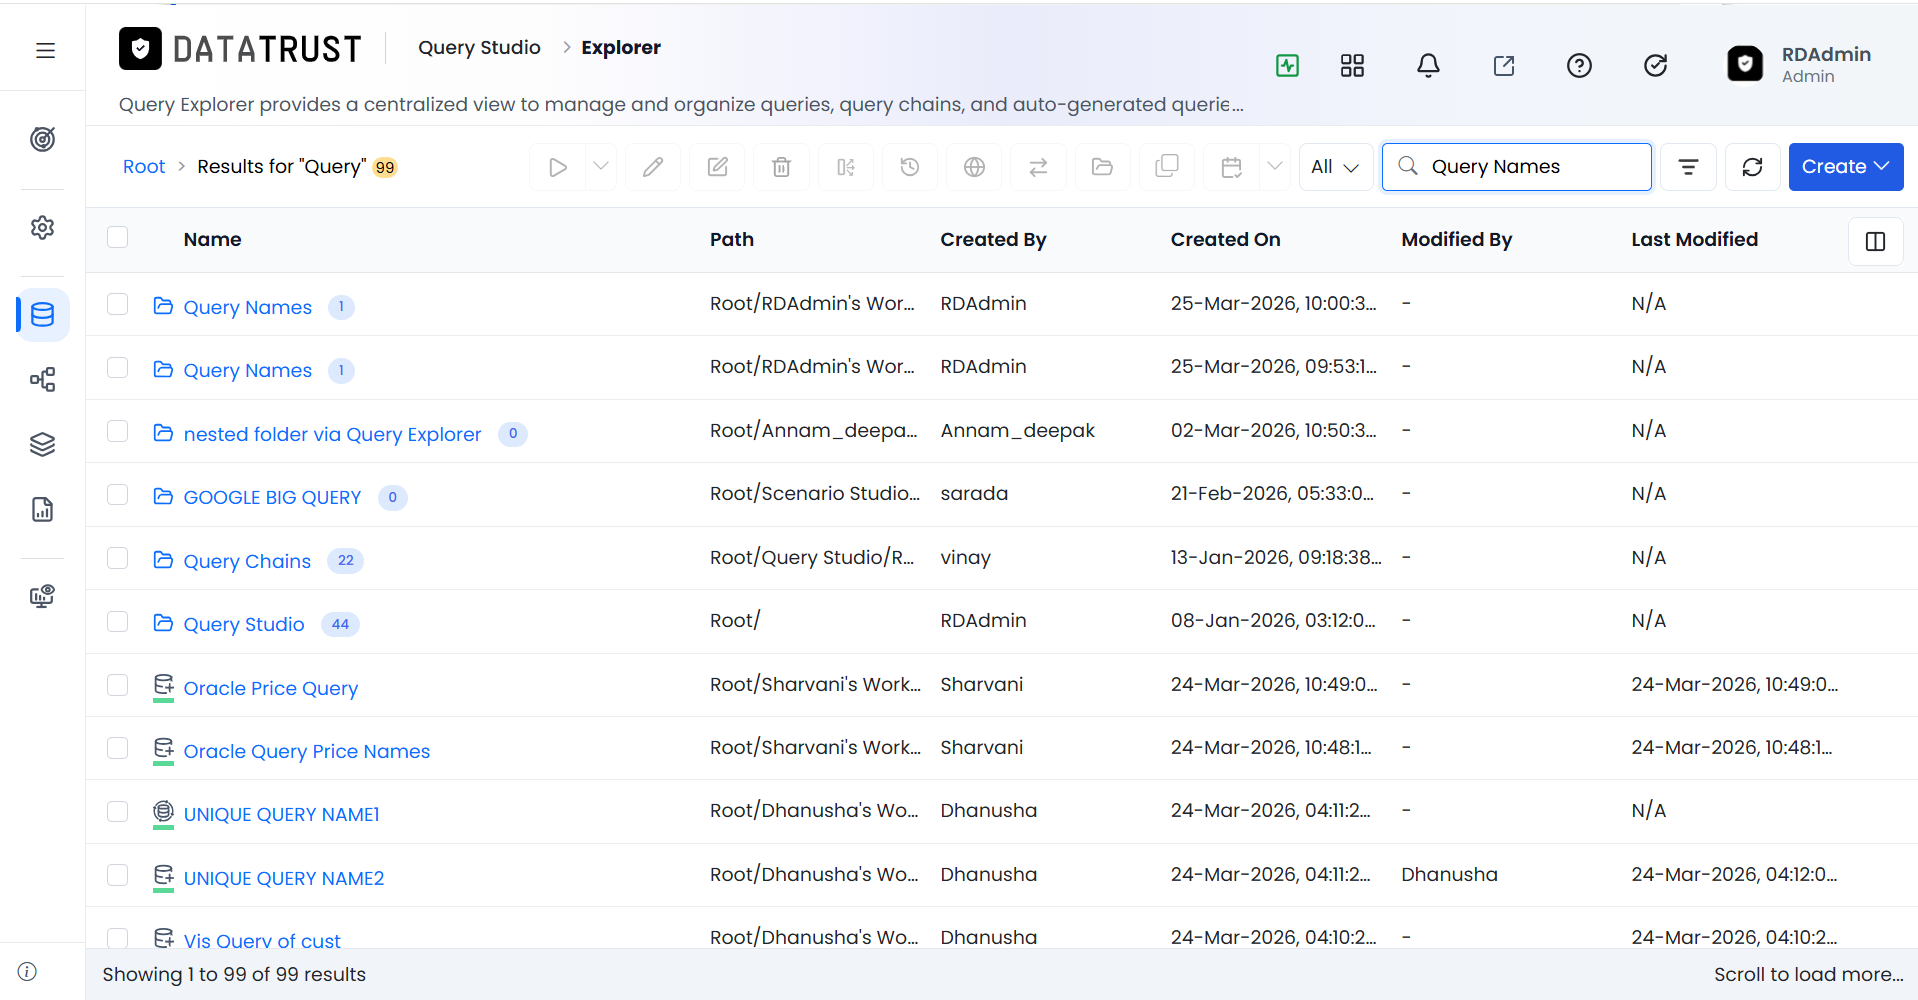Open the settings gear in sidebar

[x=42, y=228]
